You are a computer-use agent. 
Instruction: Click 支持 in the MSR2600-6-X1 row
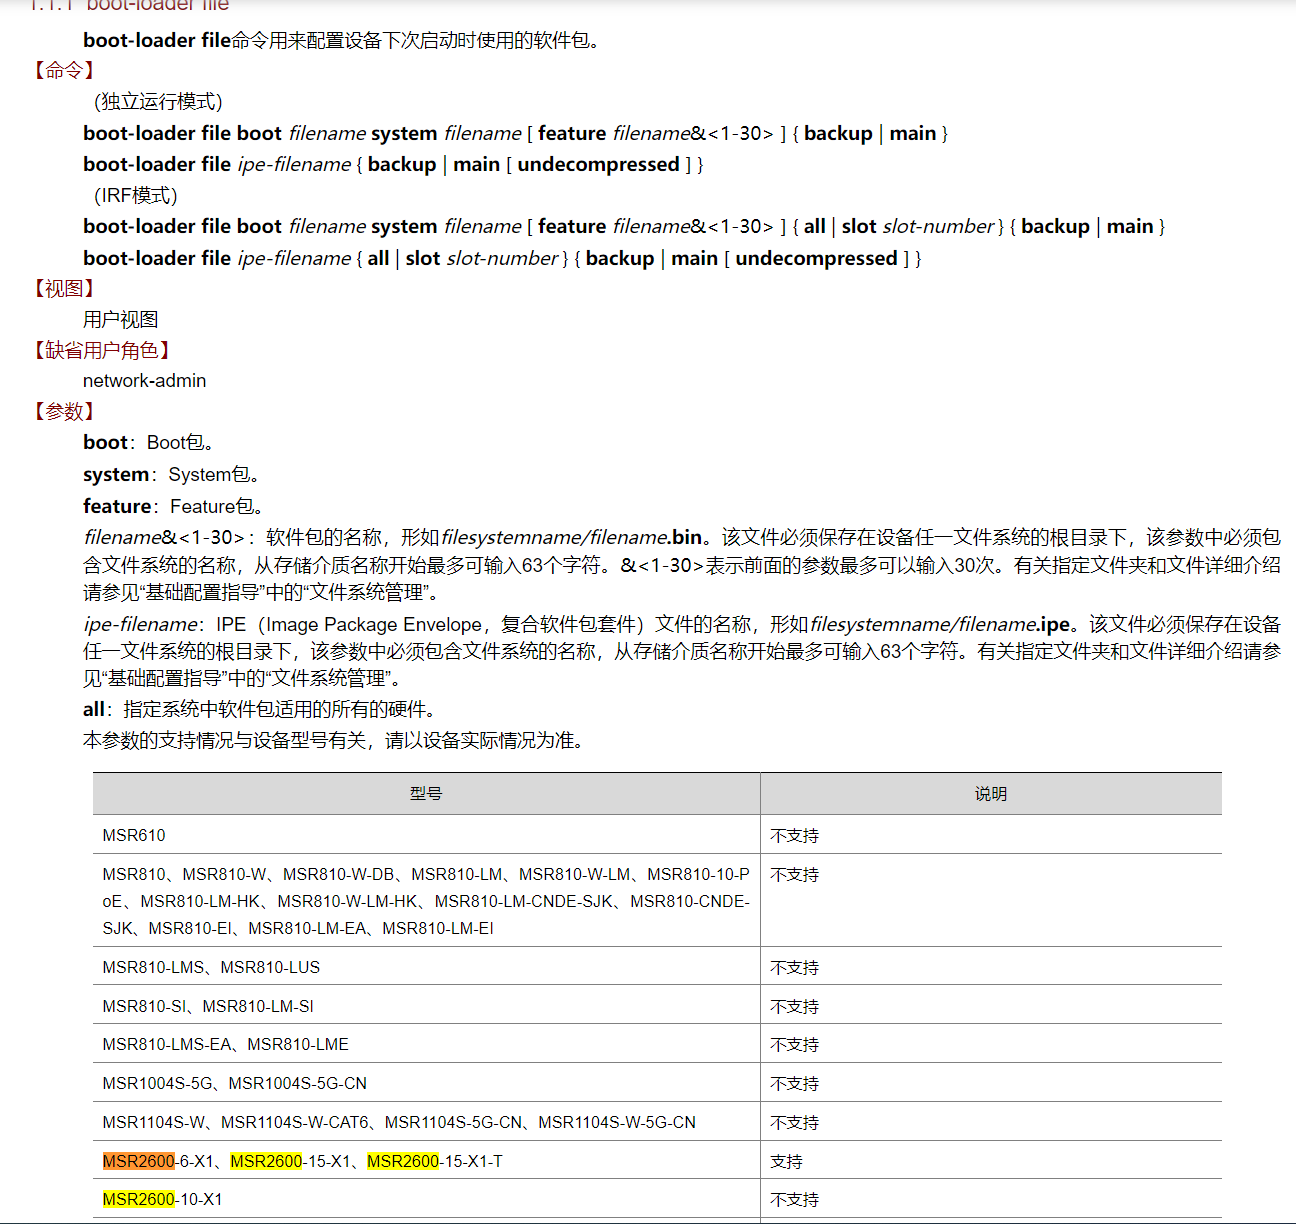[787, 1161]
